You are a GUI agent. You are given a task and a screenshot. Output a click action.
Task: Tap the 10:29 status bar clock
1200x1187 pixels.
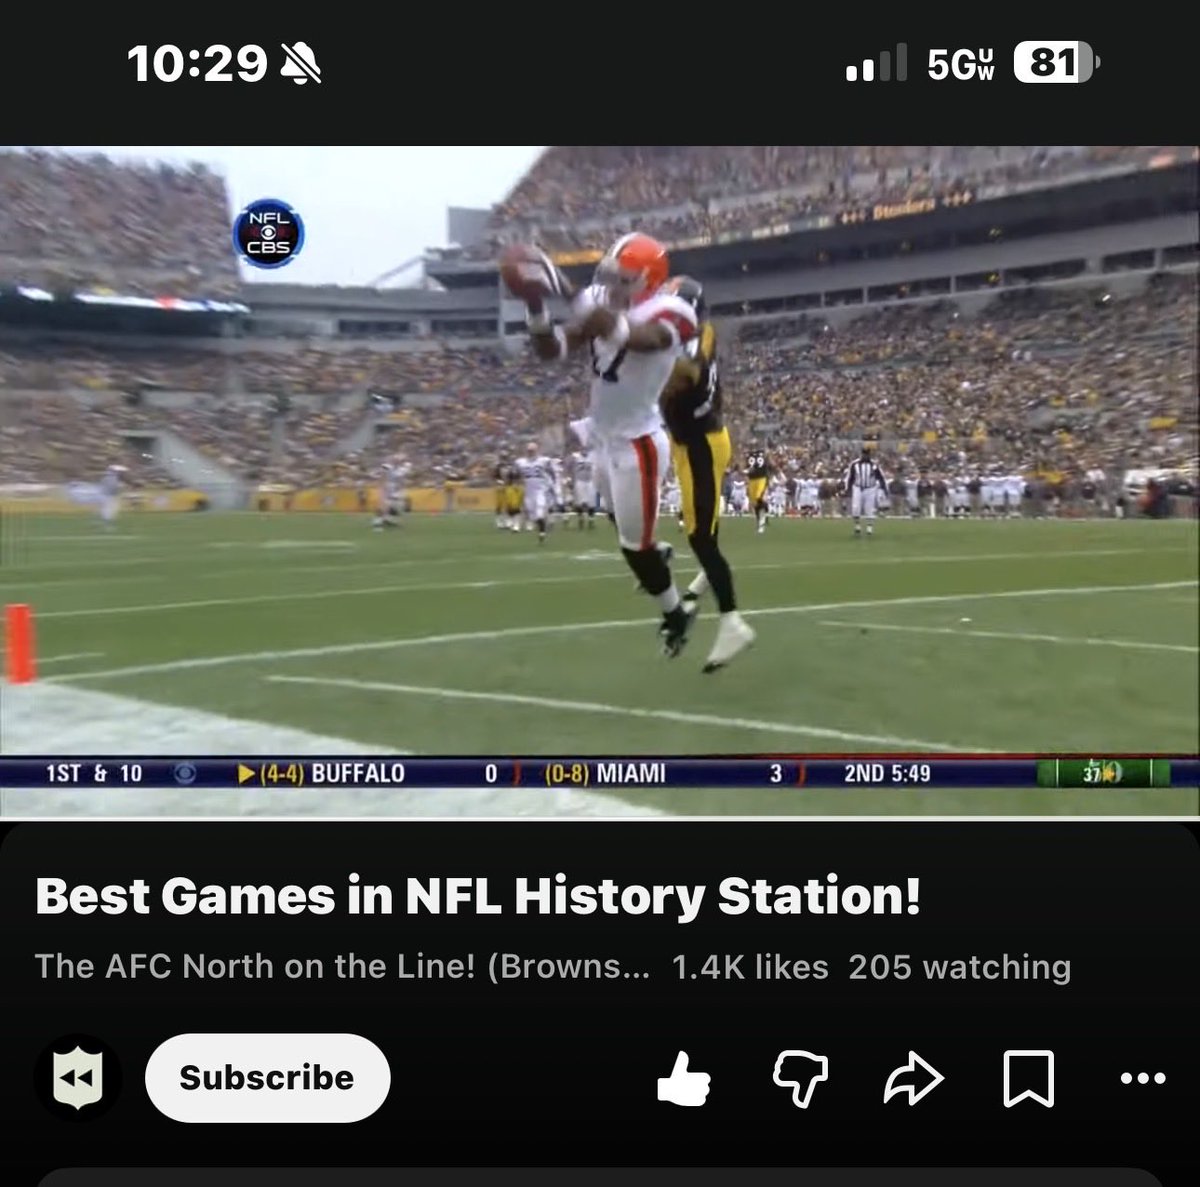click(x=197, y=65)
